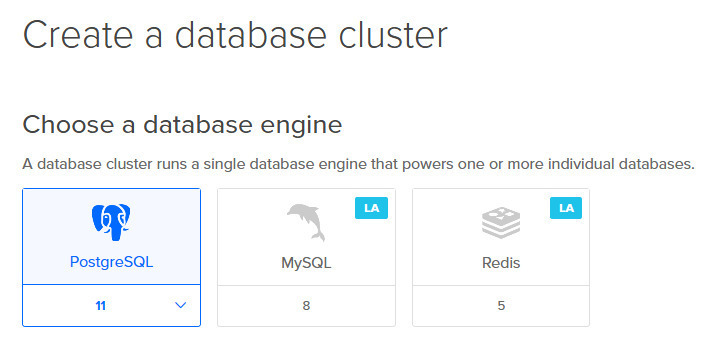The height and width of the screenshot is (362, 707).
Task: Click the Choose a database engine heading
Action: 182,124
